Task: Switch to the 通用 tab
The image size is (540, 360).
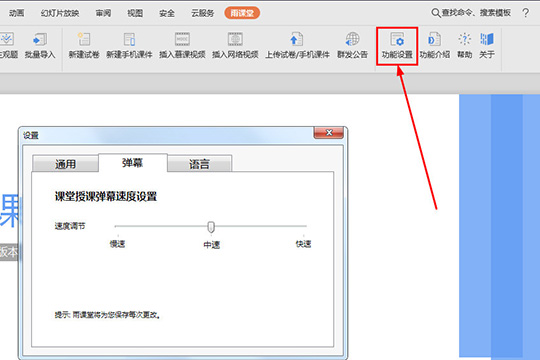Action: 65,164
